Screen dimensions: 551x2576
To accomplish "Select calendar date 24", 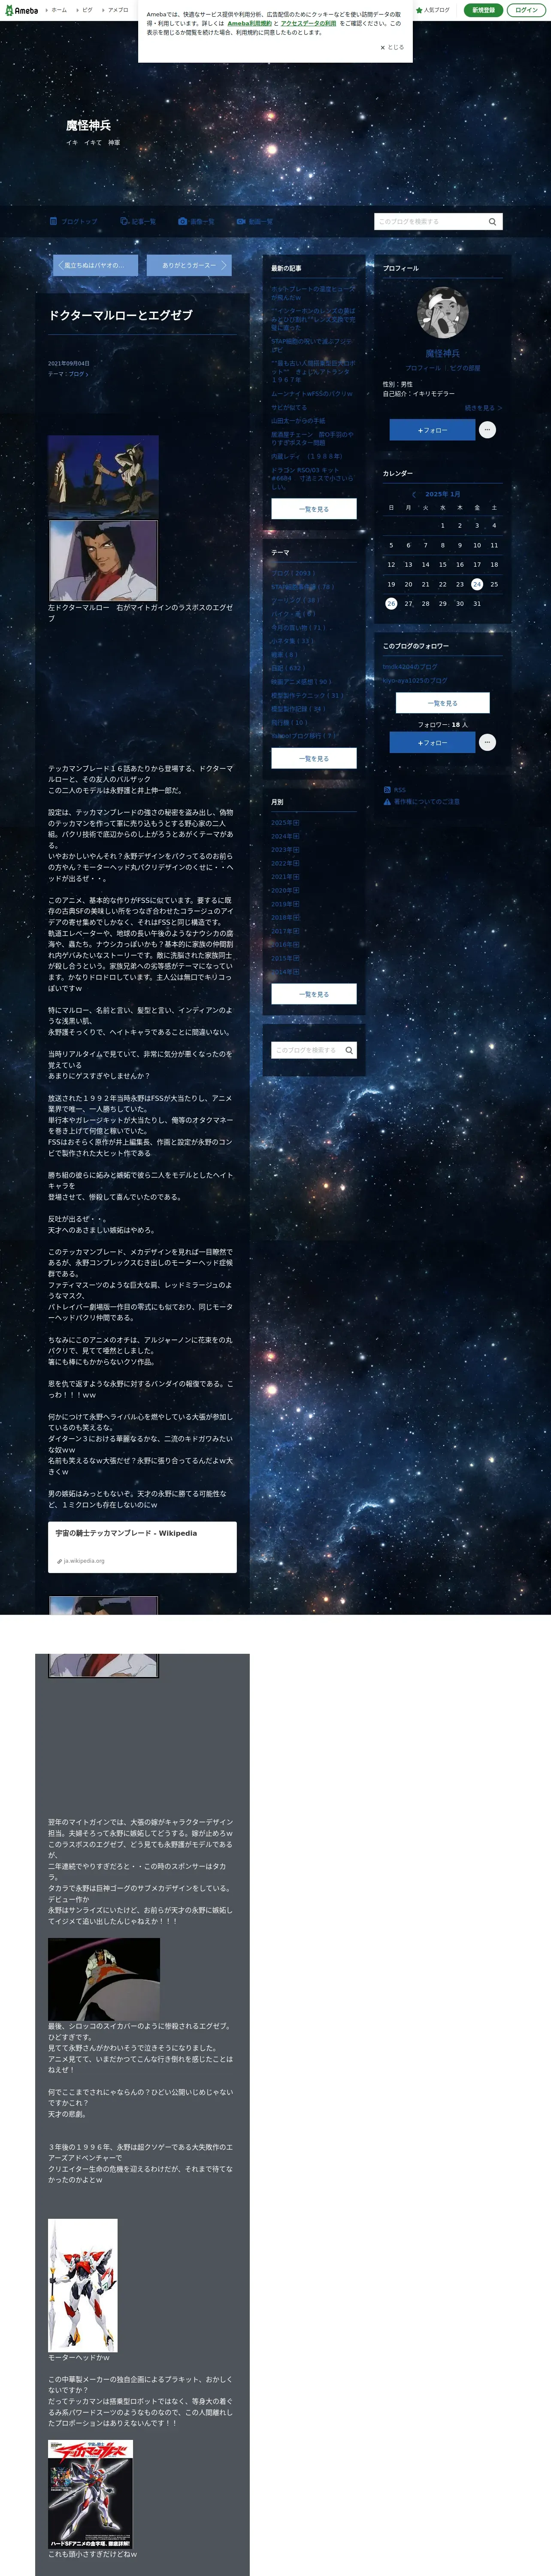I will click(x=477, y=584).
